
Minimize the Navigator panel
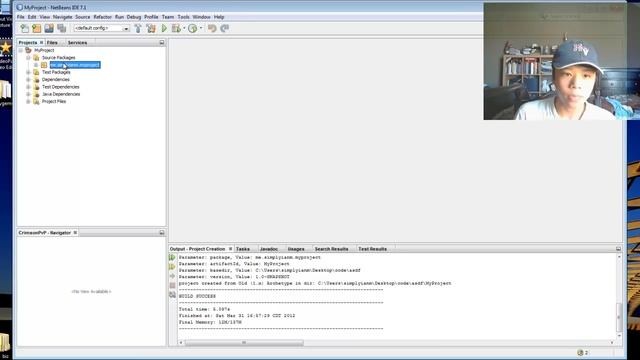click(162, 233)
